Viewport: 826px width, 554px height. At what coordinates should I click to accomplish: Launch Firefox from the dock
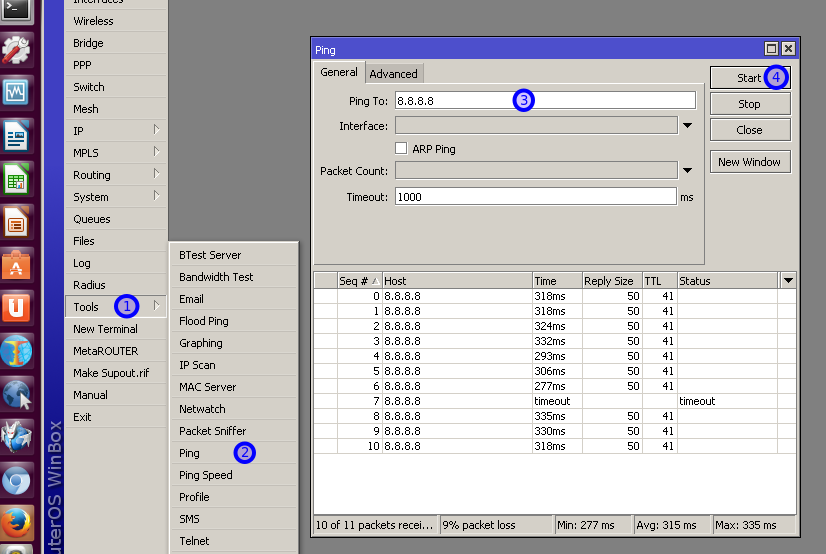[15, 523]
